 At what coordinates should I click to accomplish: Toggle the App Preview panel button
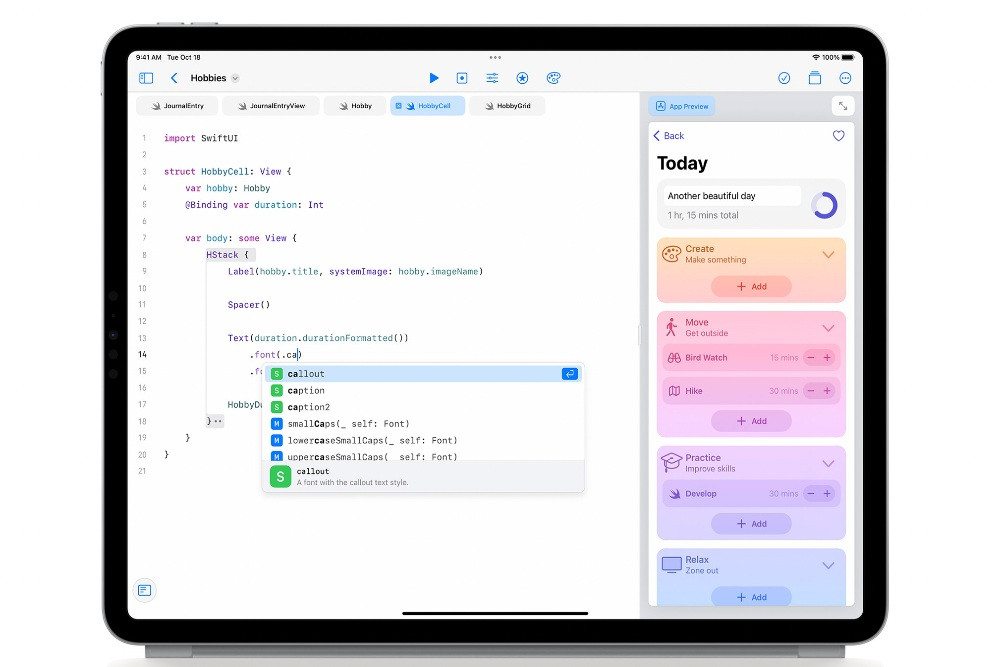pos(681,106)
